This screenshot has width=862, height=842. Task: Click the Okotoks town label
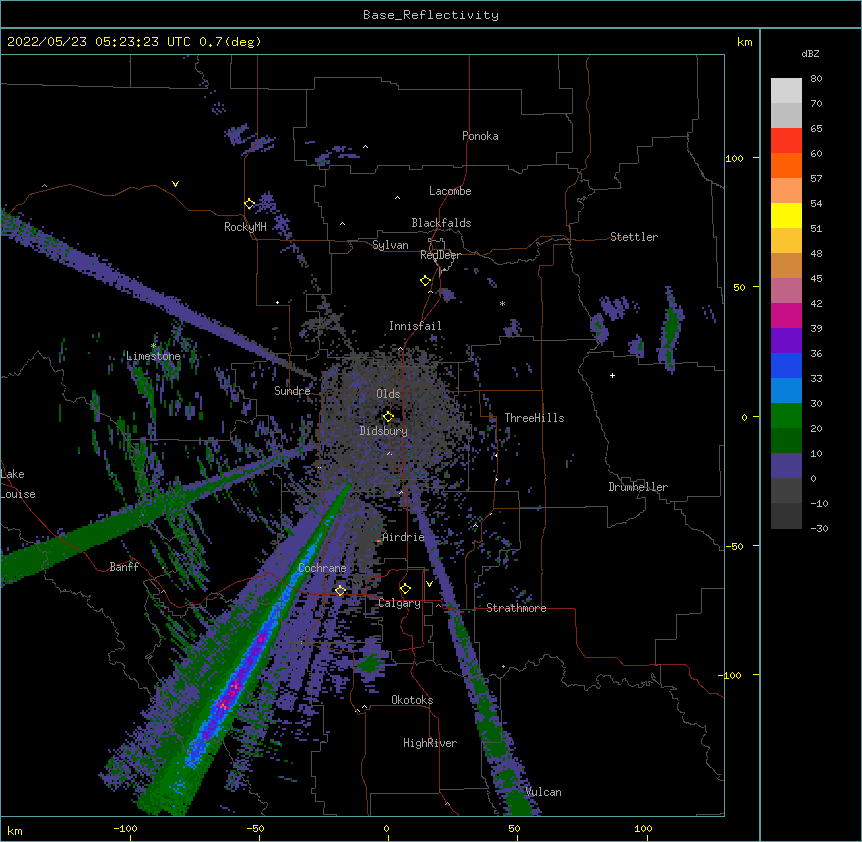point(412,700)
